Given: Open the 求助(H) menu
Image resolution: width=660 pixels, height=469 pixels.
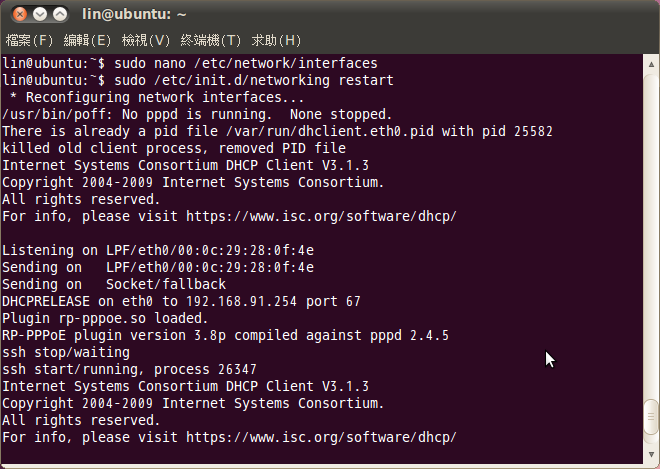Looking at the screenshot, I should [x=276, y=41].
